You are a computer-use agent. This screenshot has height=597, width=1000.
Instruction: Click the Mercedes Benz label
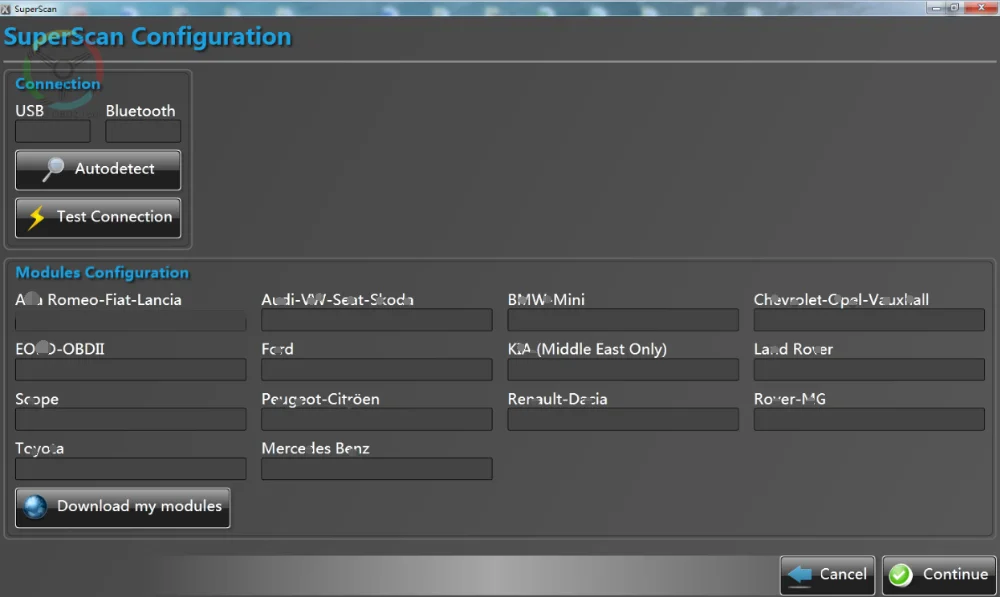coord(316,448)
